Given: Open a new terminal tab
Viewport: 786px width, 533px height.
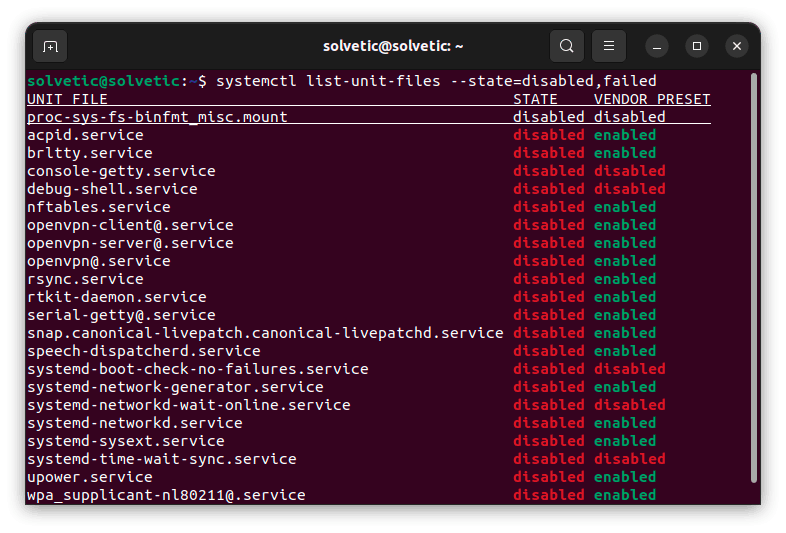Looking at the screenshot, I should 50,46.
